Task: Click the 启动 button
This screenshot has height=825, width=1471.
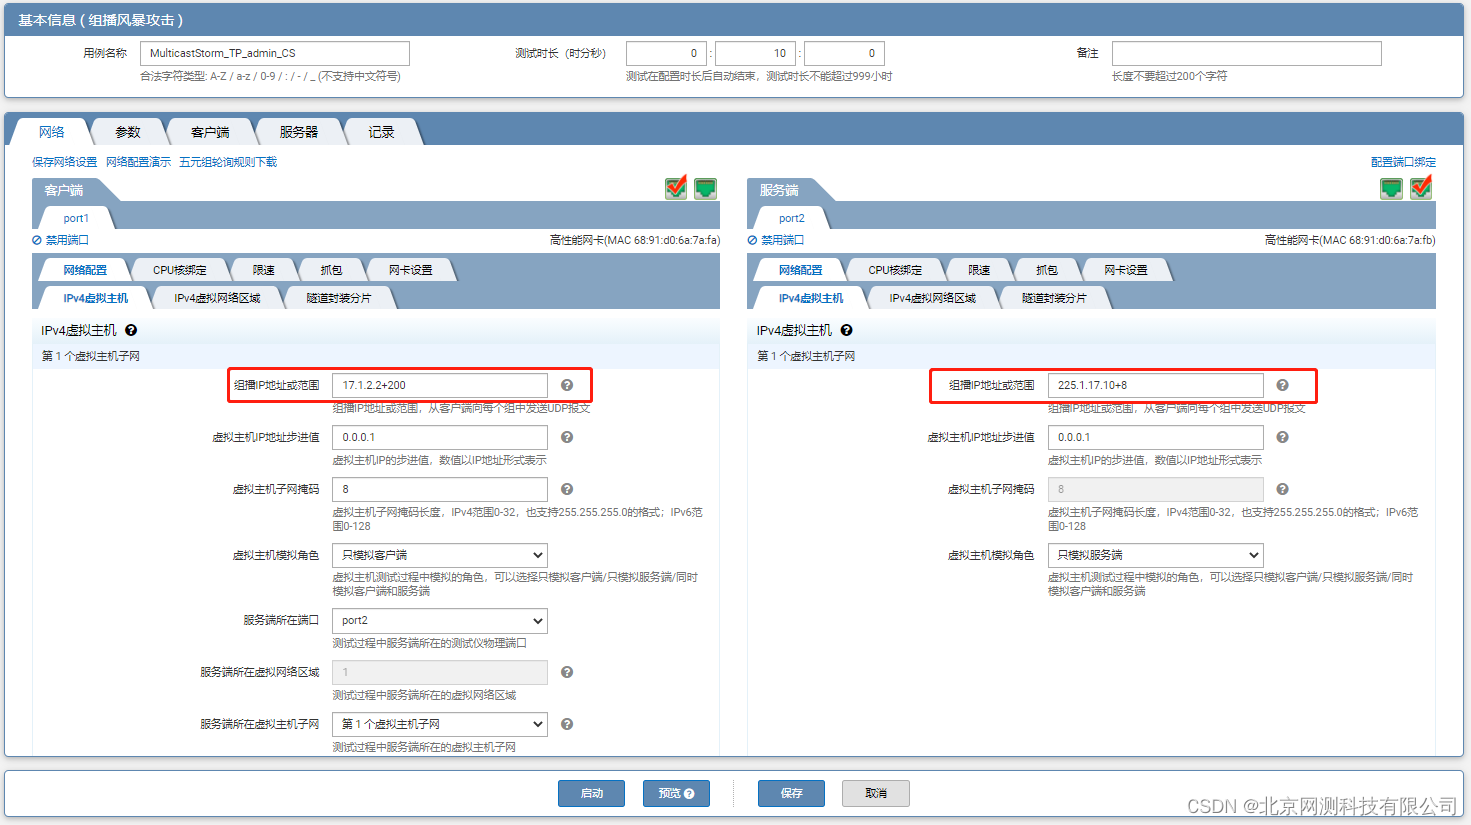Action: 592,793
